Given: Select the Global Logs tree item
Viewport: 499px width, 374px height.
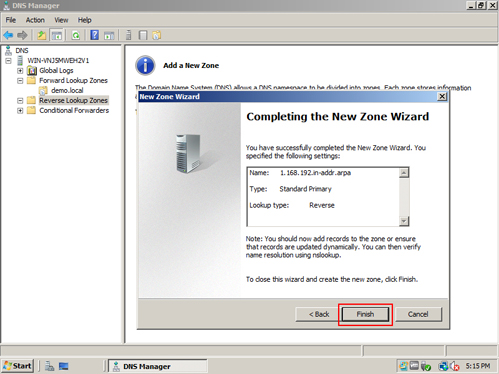Looking at the screenshot, I should [x=56, y=70].
